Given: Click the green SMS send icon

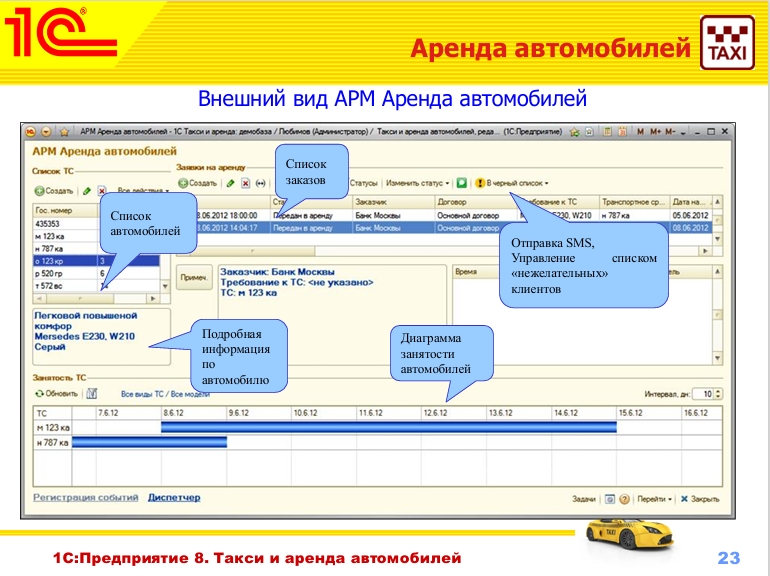Looking at the screenshot, I should click(x=461, y=183).
